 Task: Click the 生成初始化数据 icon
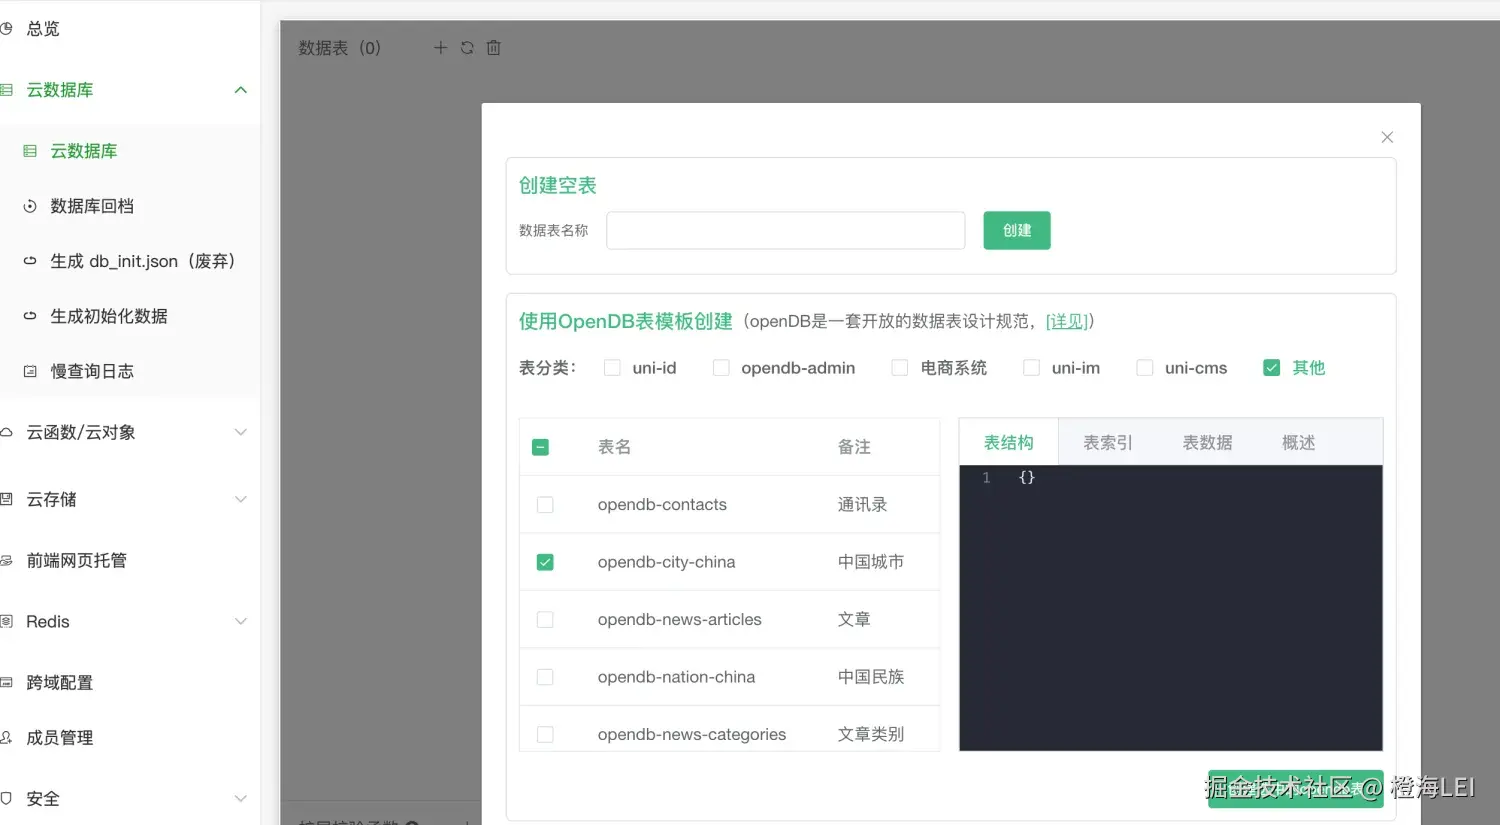[x=30, y=316]
